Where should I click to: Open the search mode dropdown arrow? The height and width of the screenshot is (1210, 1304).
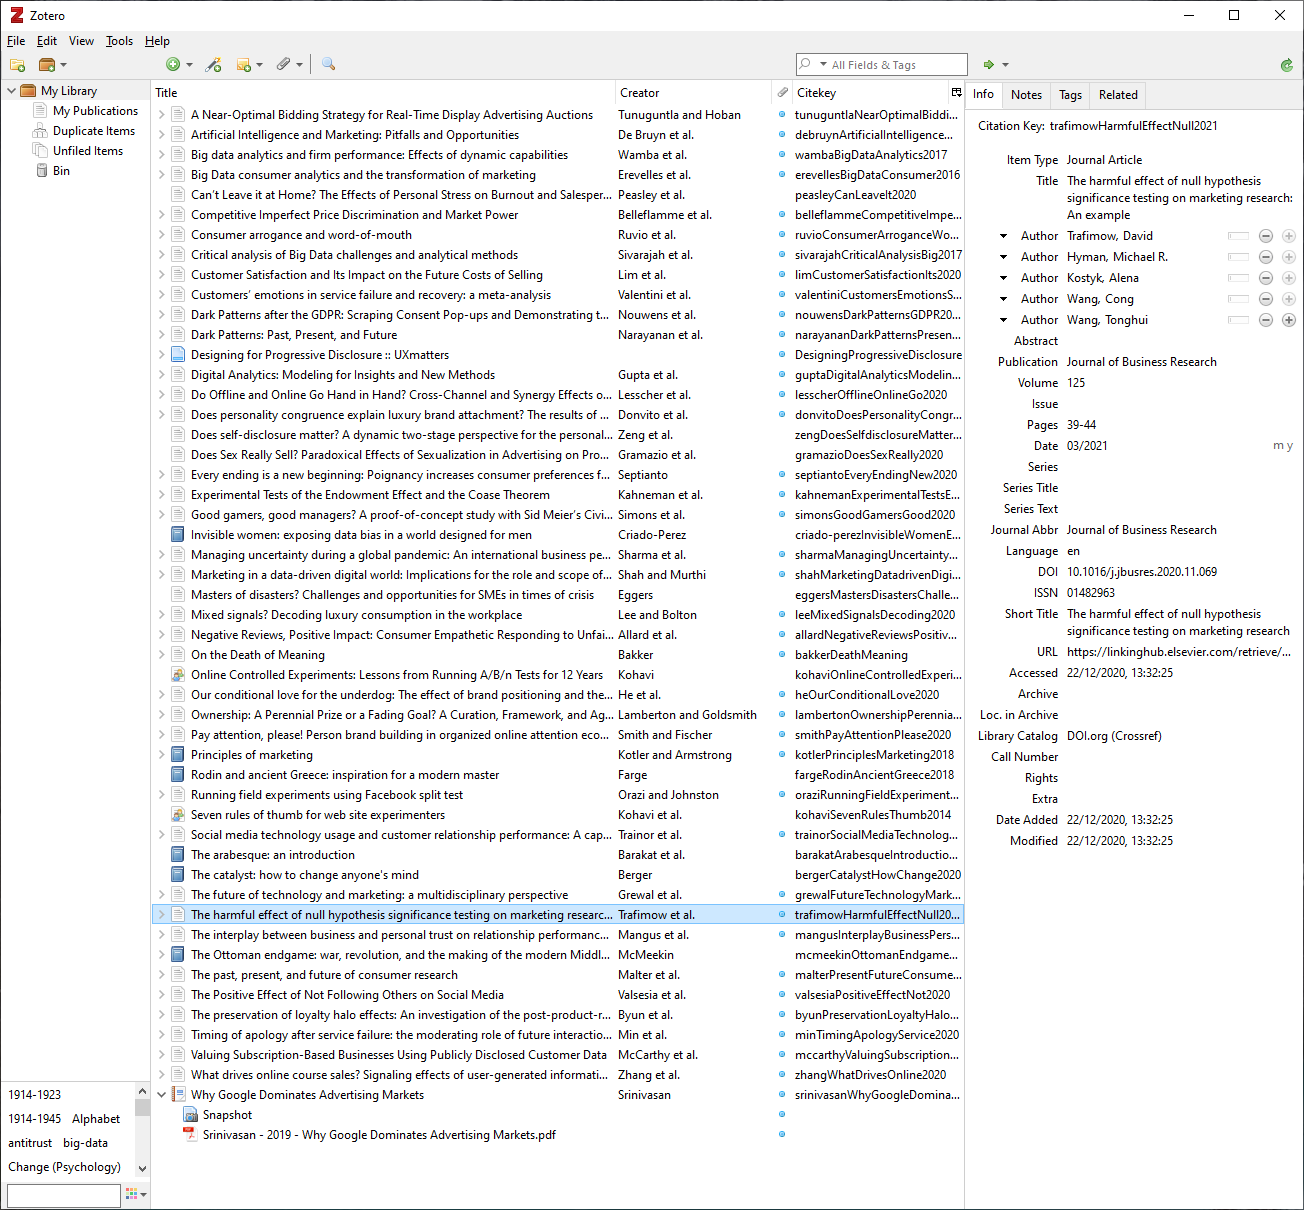[x=823, y=65]
